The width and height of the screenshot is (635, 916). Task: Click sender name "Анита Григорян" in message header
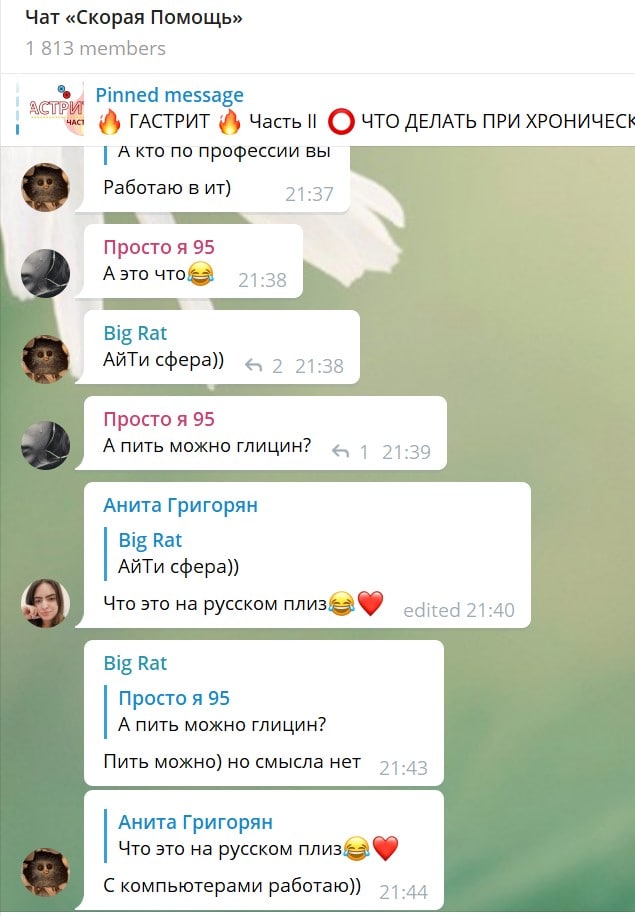tap(181, 505)
